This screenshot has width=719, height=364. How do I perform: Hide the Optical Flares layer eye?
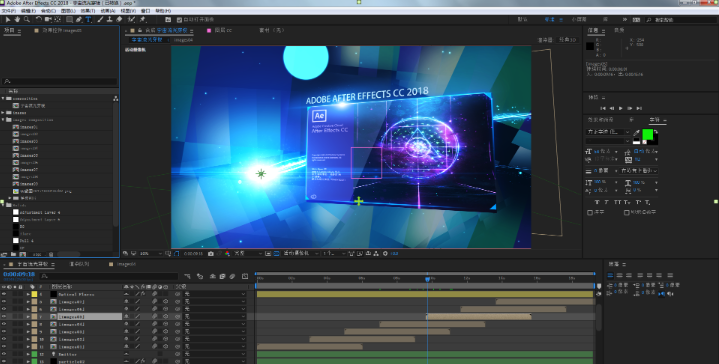pyautogui.click(x=4, y=294)
